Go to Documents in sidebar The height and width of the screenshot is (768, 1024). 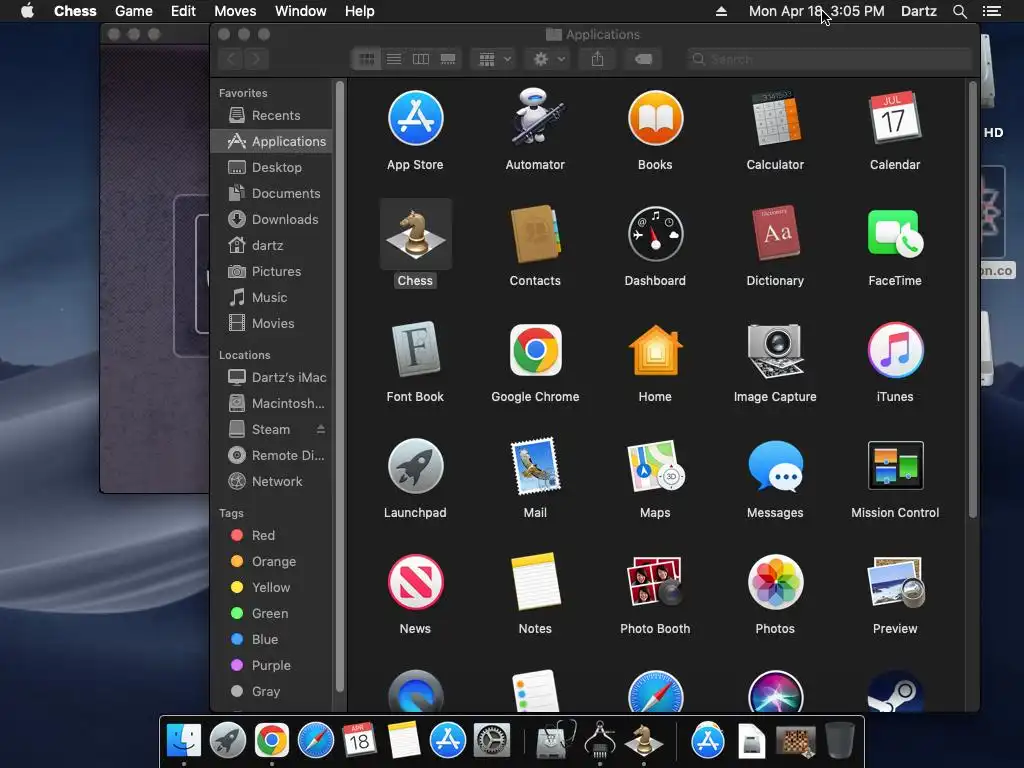272,193
